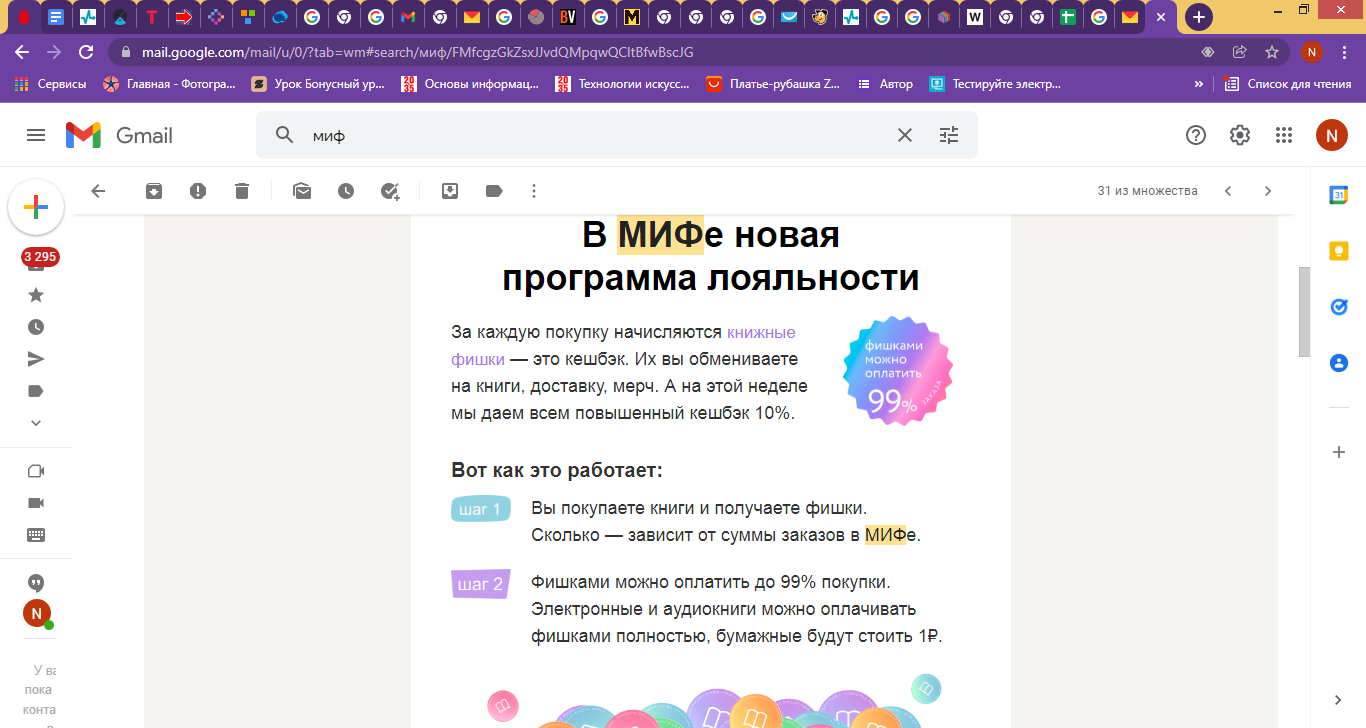Clear the search query with X
The width and height of the screenshot is (1366, 728).
tap(905, 135)
